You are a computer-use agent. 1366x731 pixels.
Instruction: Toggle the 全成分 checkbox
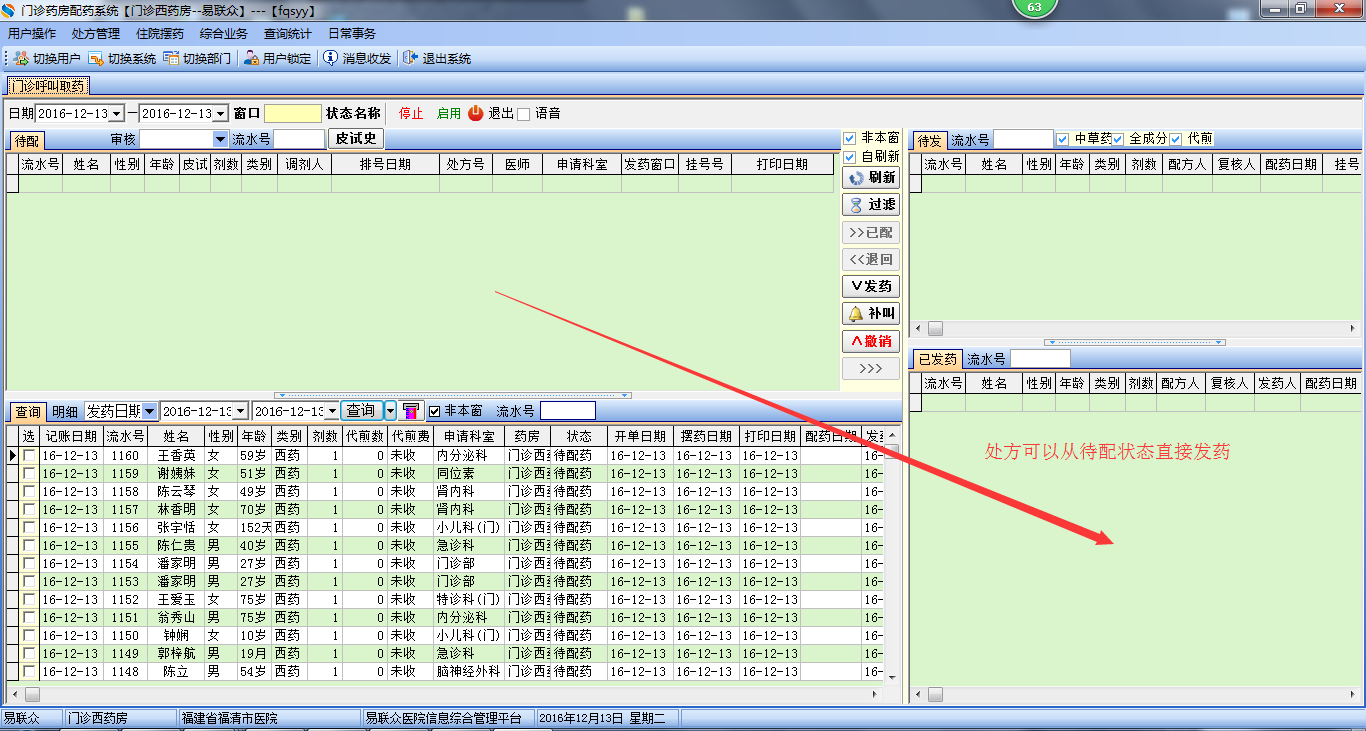tap(1118, 139)
